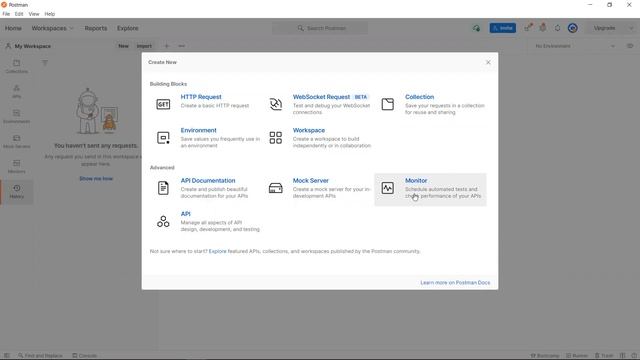Click the WebSocket Request title link
The image size is (640, 360).
tap(321, 97)
